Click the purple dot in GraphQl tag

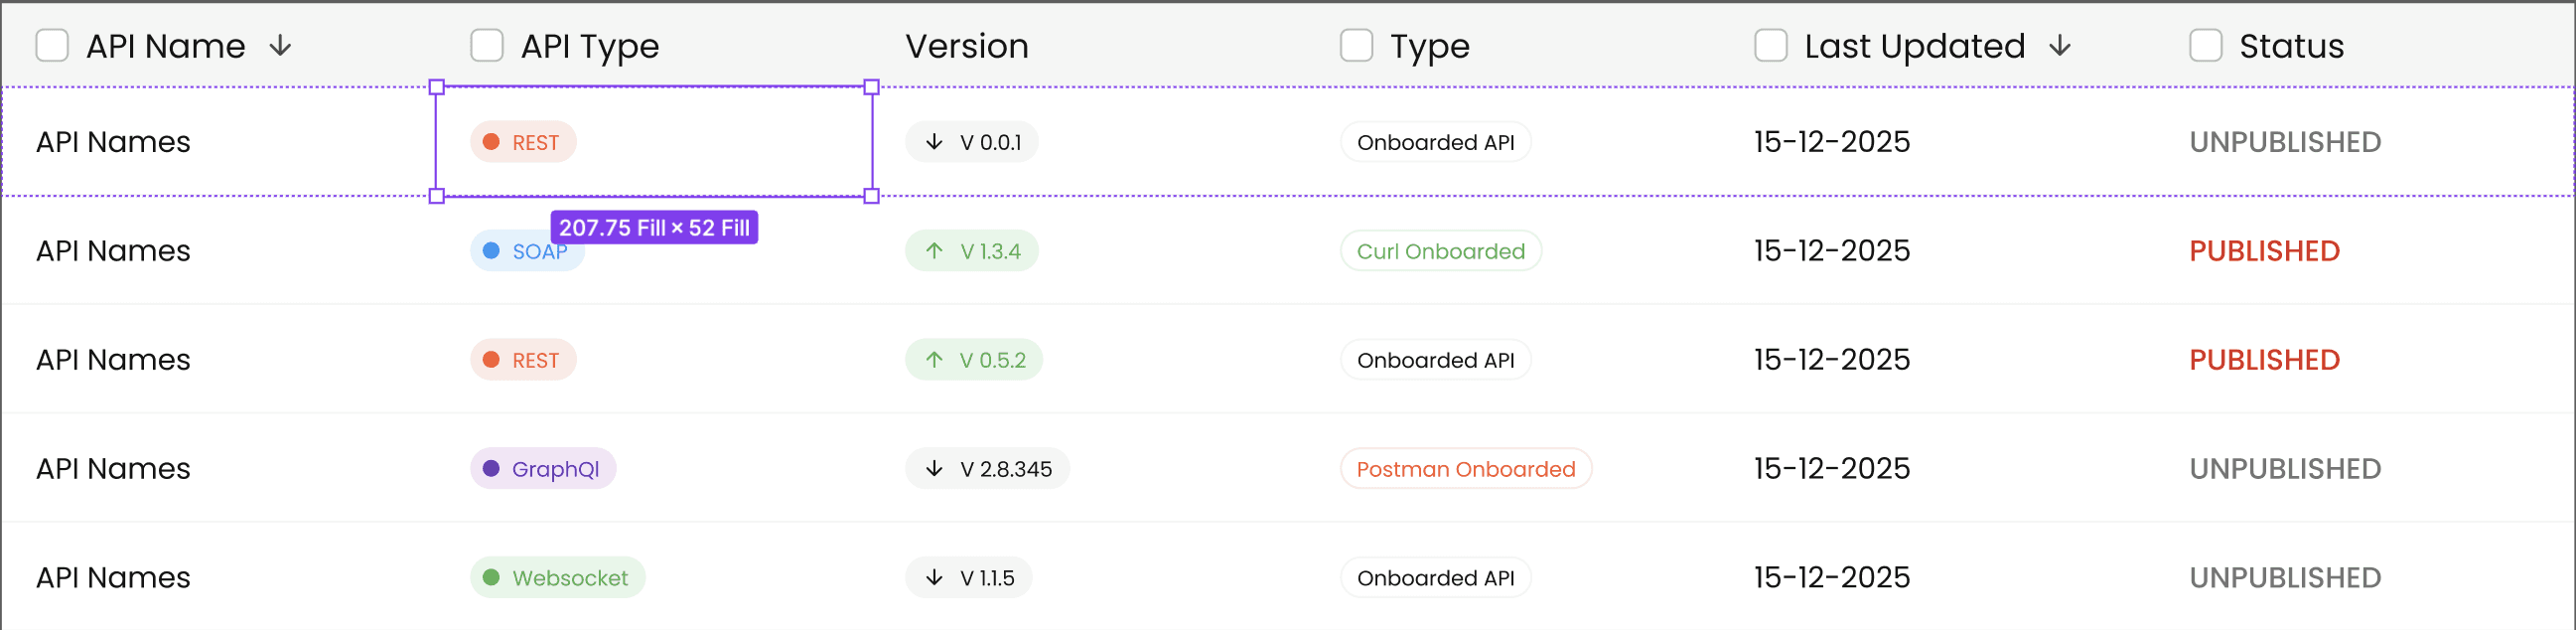pyautogui.click(x=491, y=469)
